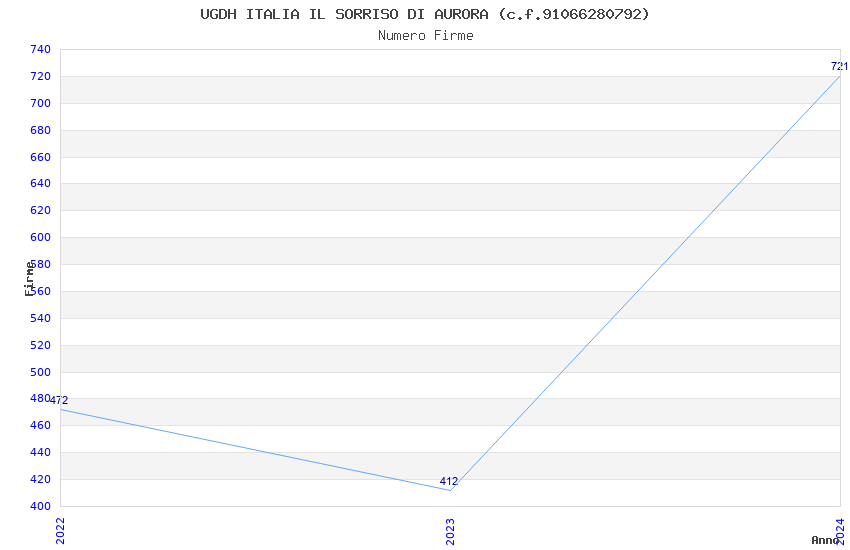Click the y-axis value 440
Viewport: 850px width, 550px height.
(41, 452)
